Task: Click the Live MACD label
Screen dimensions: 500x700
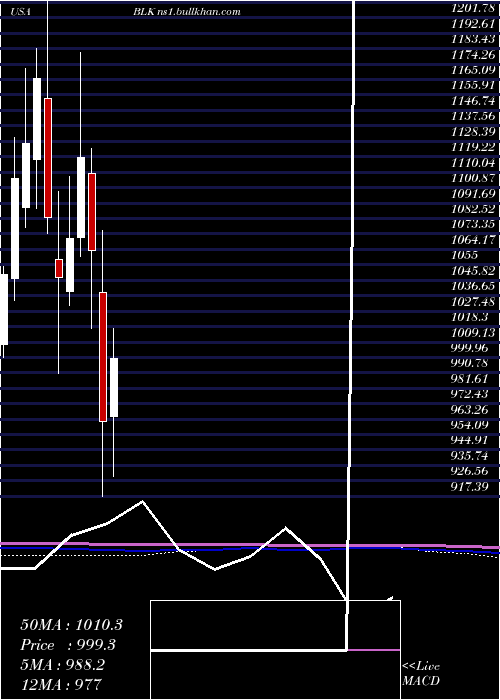Action: tap(421, 673)
